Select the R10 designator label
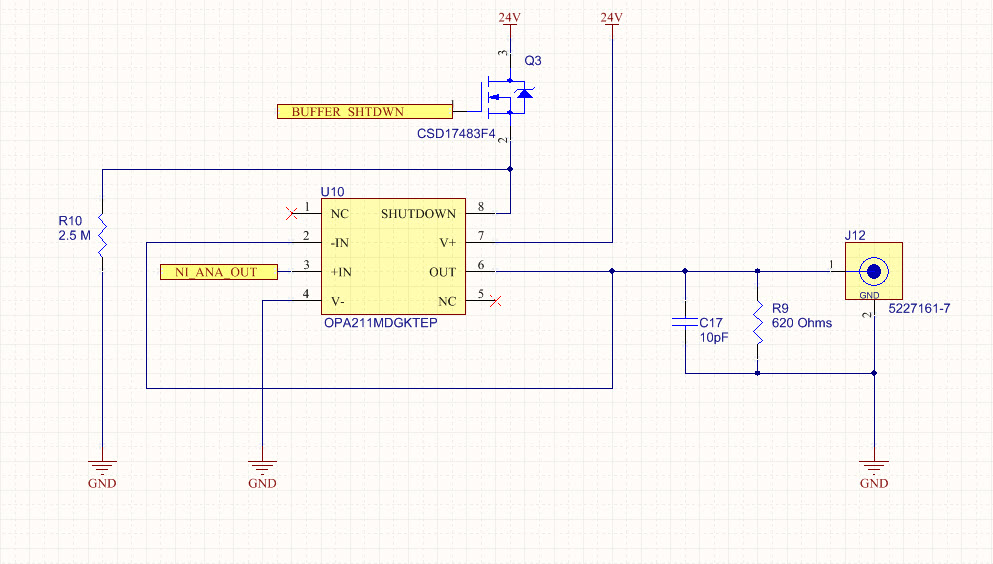993x564 pixels. 70,221
